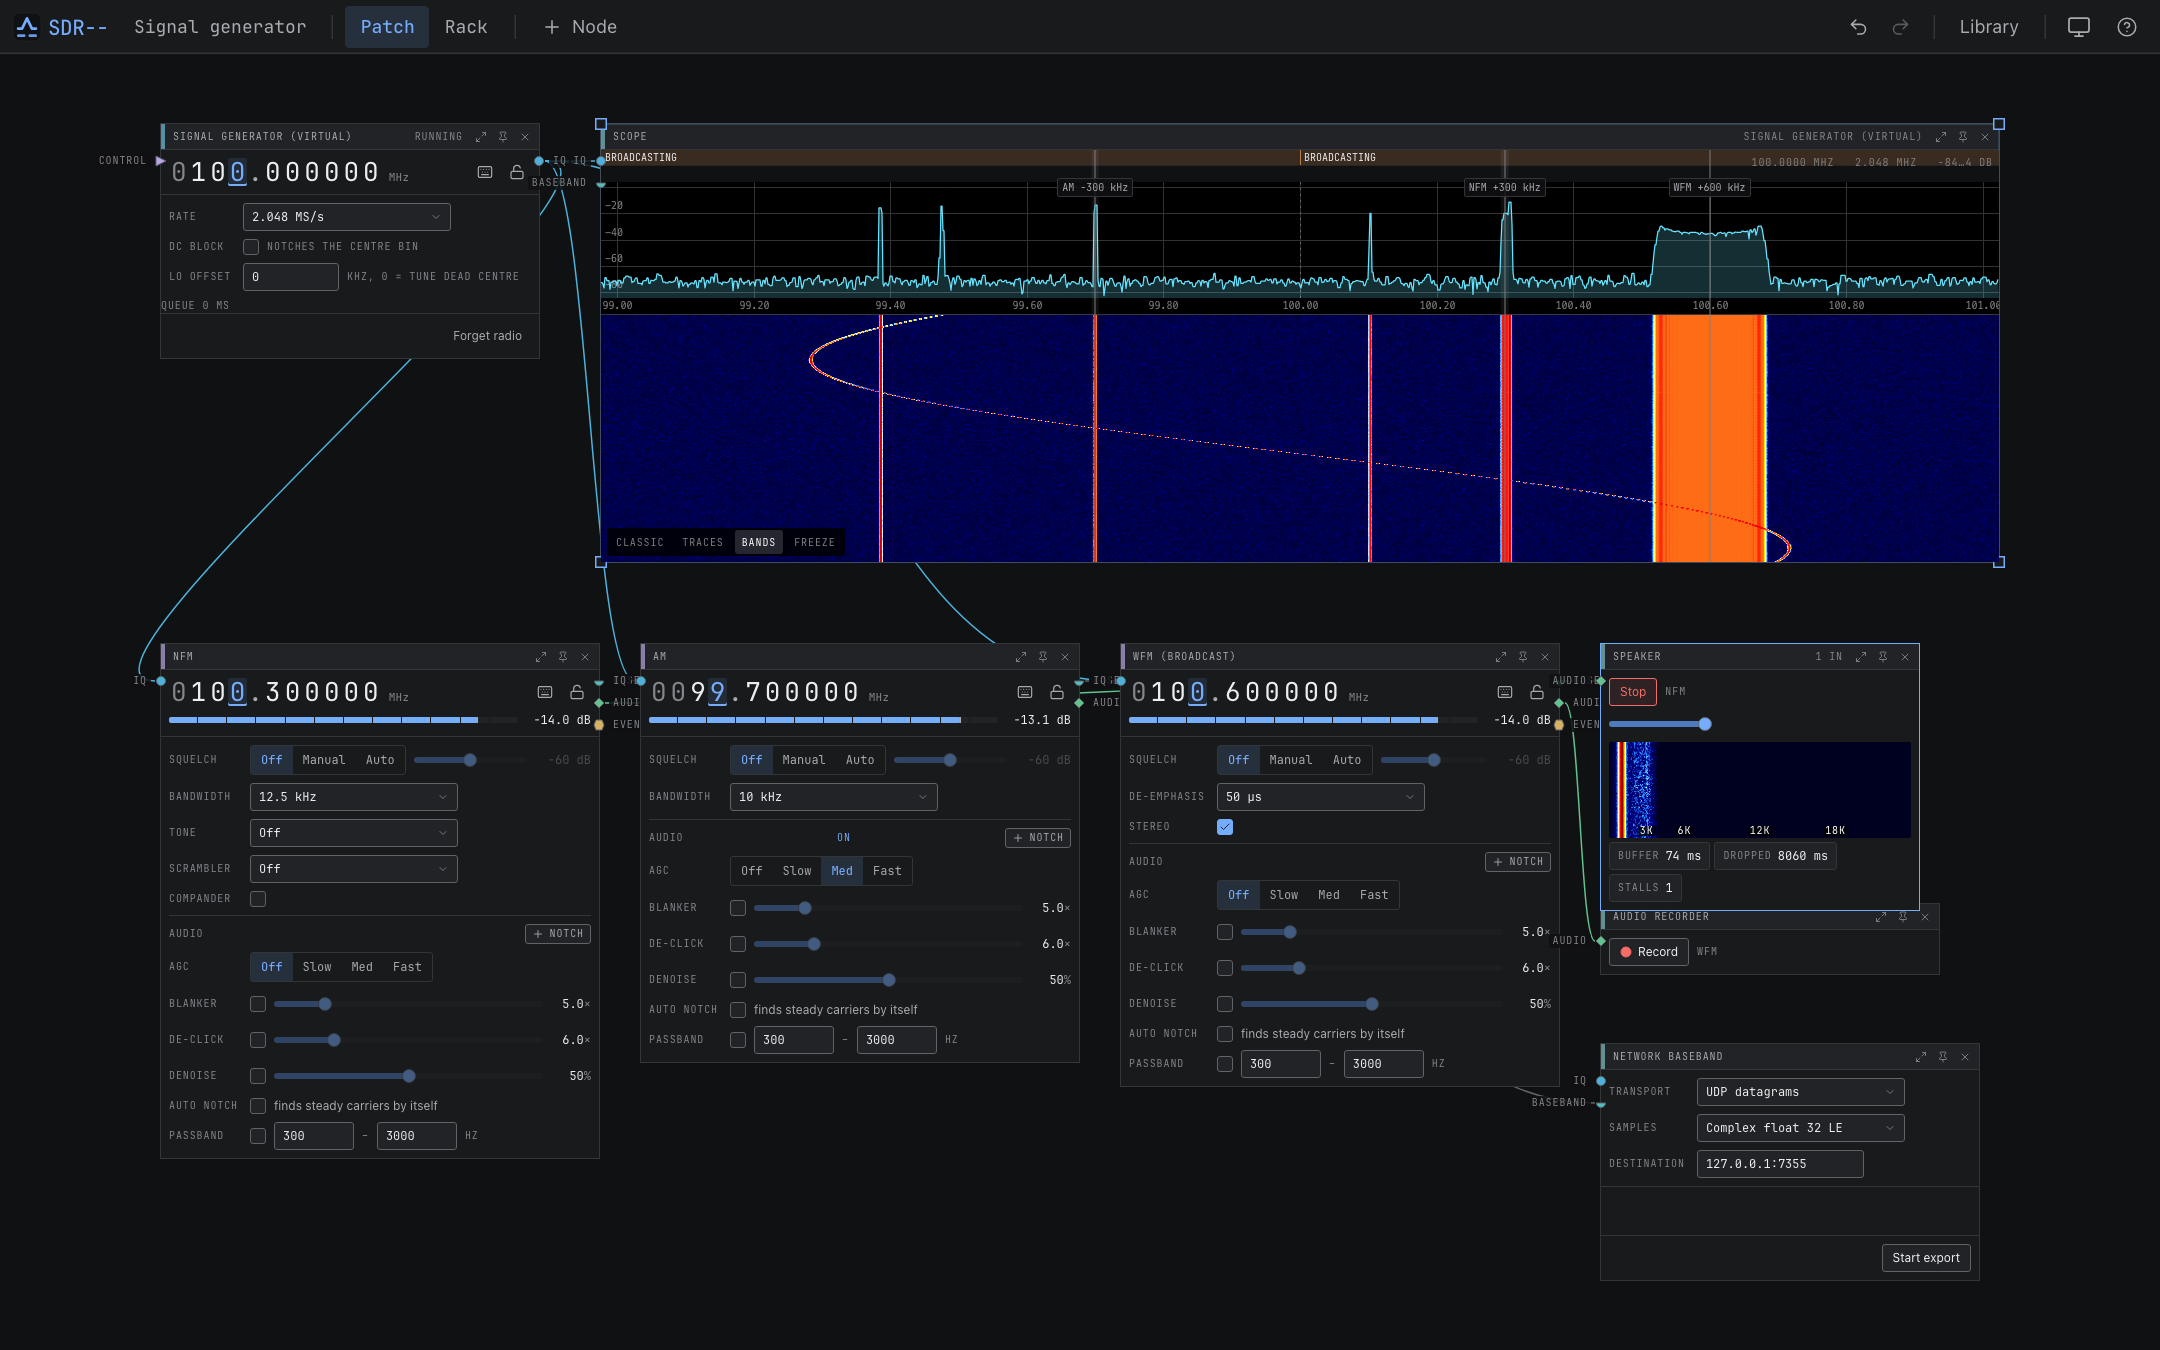Screen dimensions: 2160x1350
Task: Pin the Scope panel
Action: pyautogui.click(x=1963, y=137)
